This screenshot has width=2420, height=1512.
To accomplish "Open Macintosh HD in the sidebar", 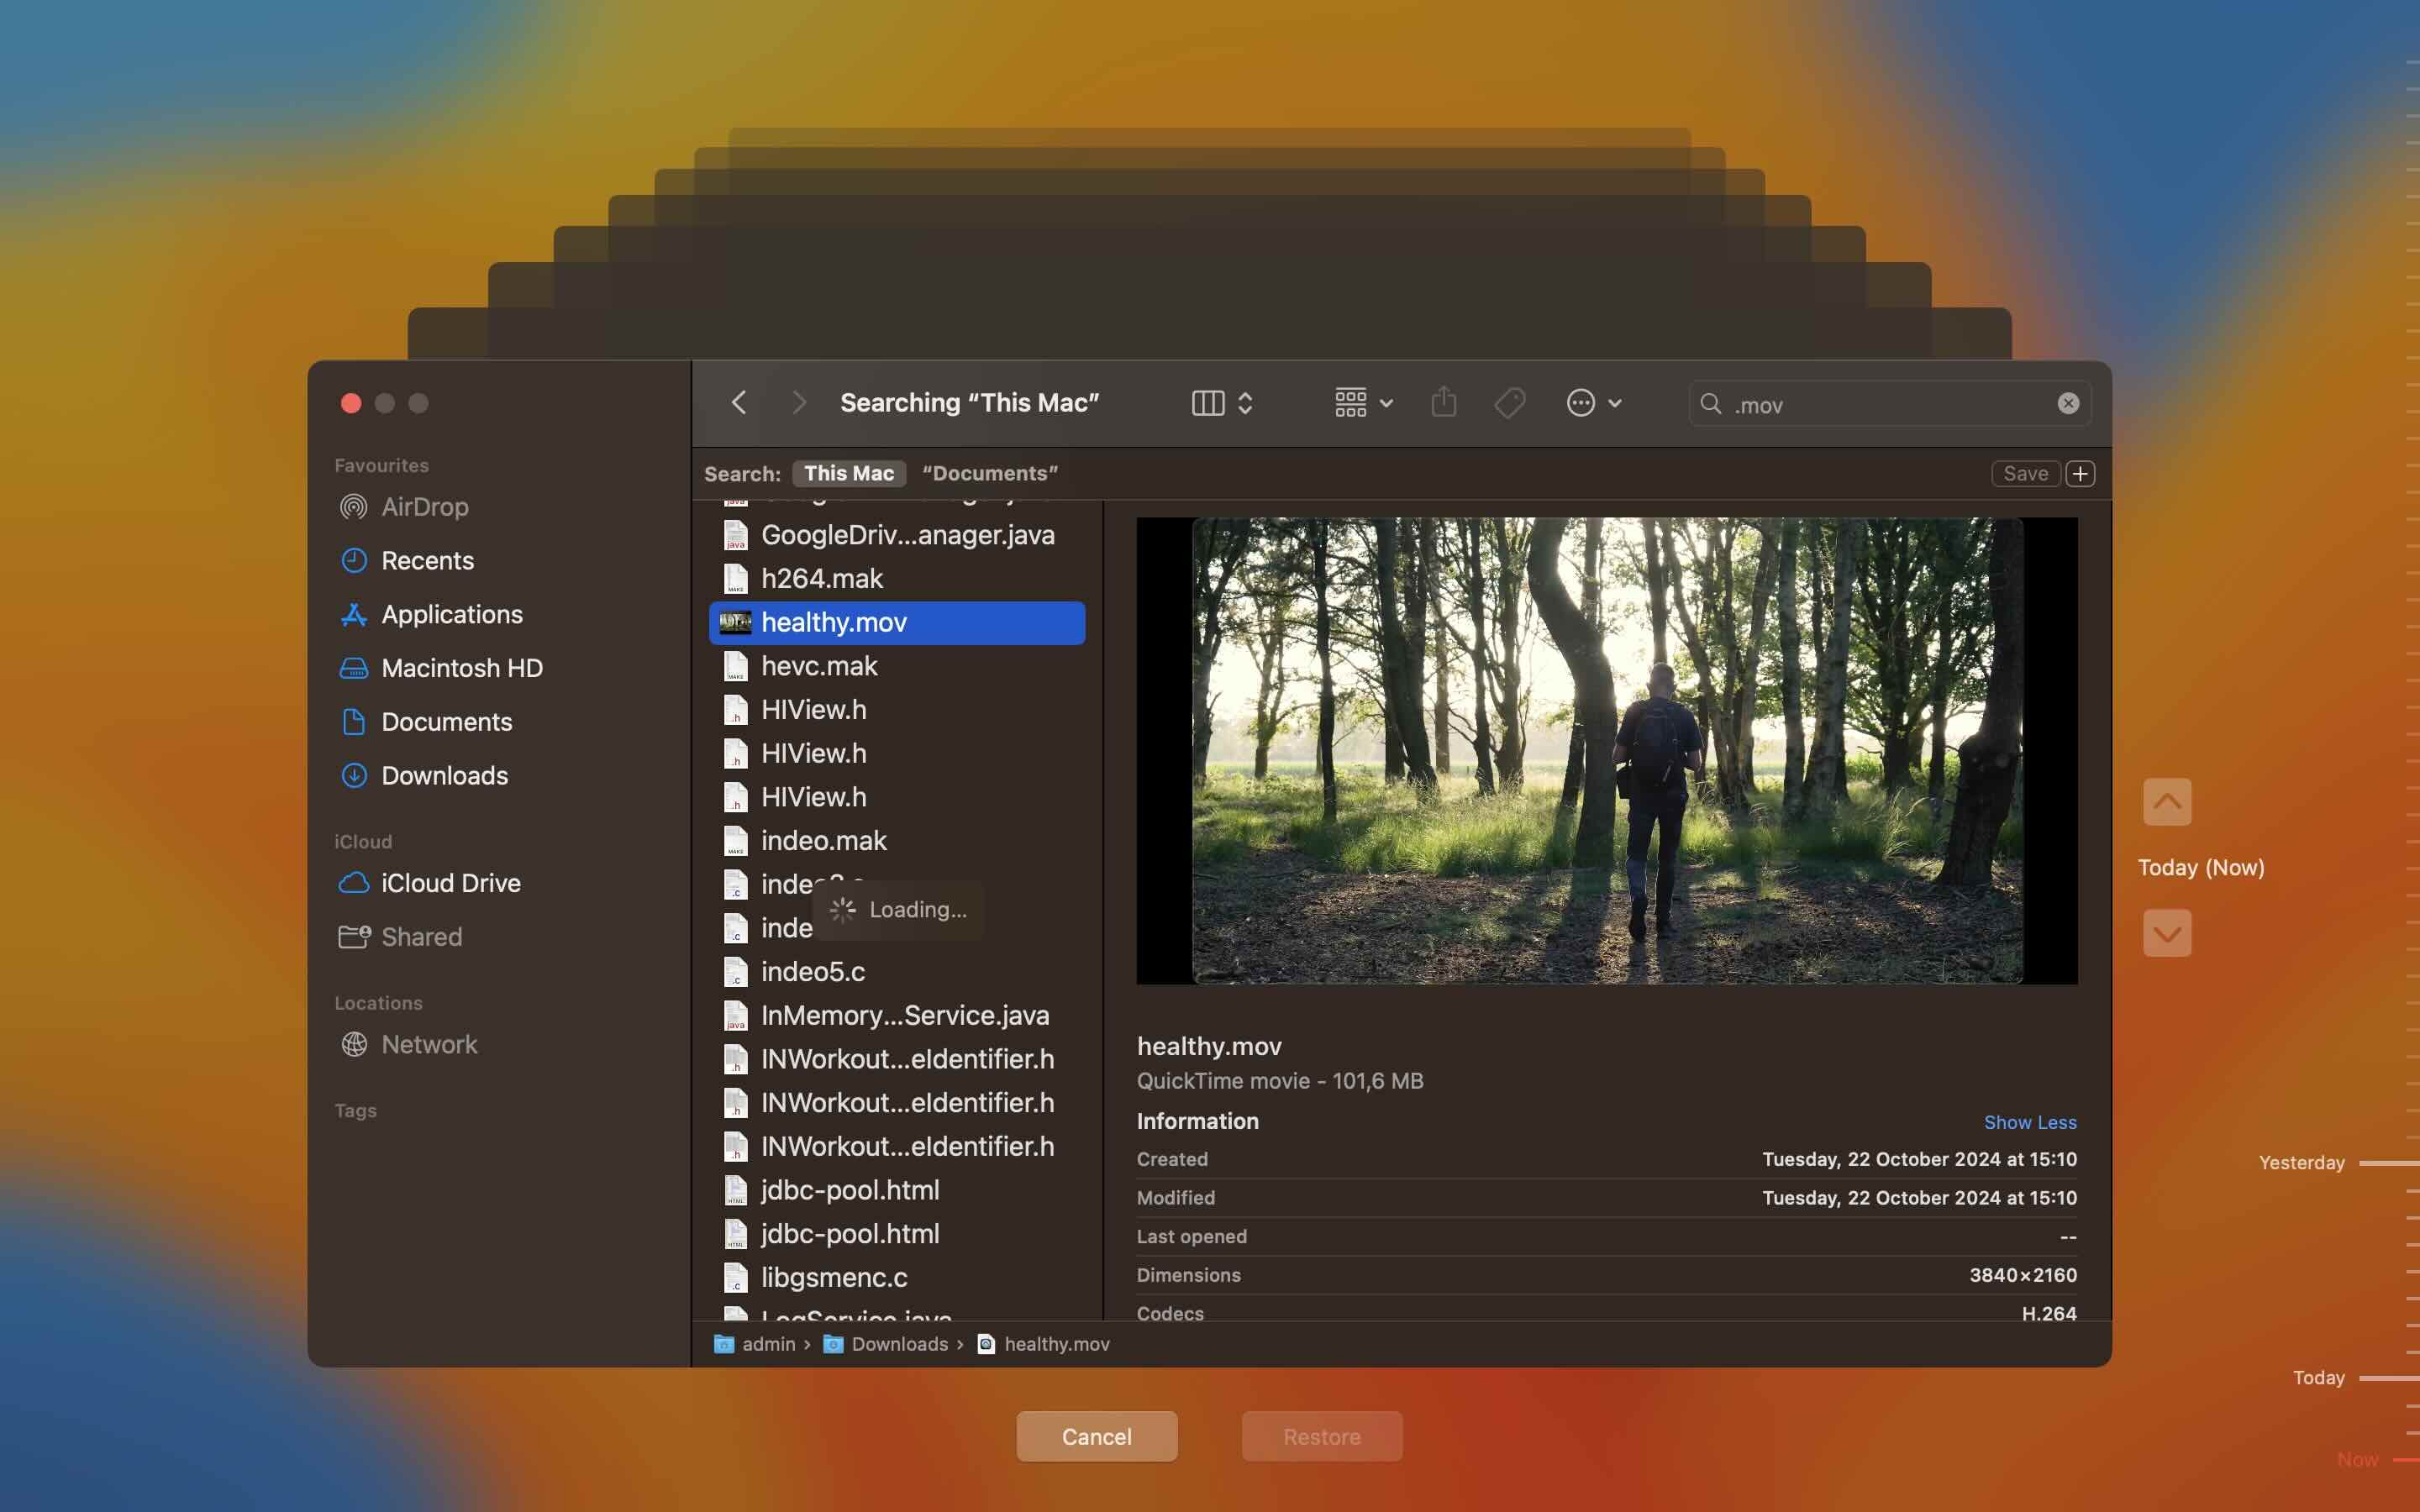I will click(461, 668).
